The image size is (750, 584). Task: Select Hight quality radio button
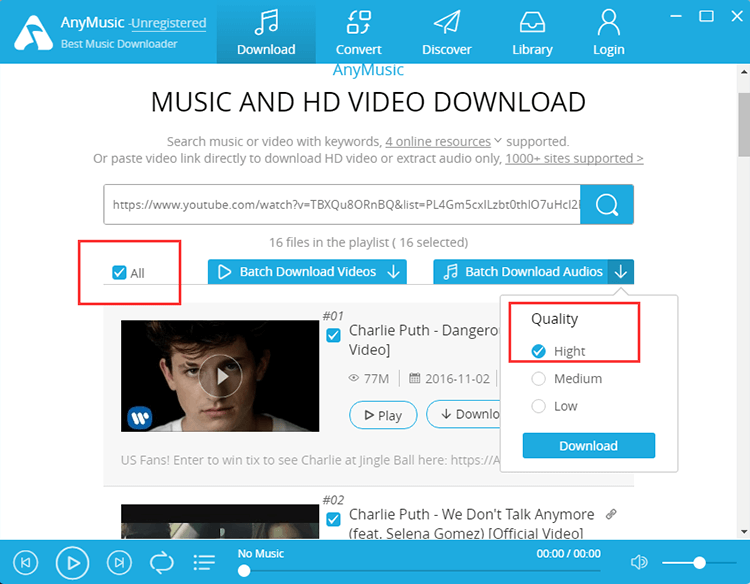(x=539, y=351)
